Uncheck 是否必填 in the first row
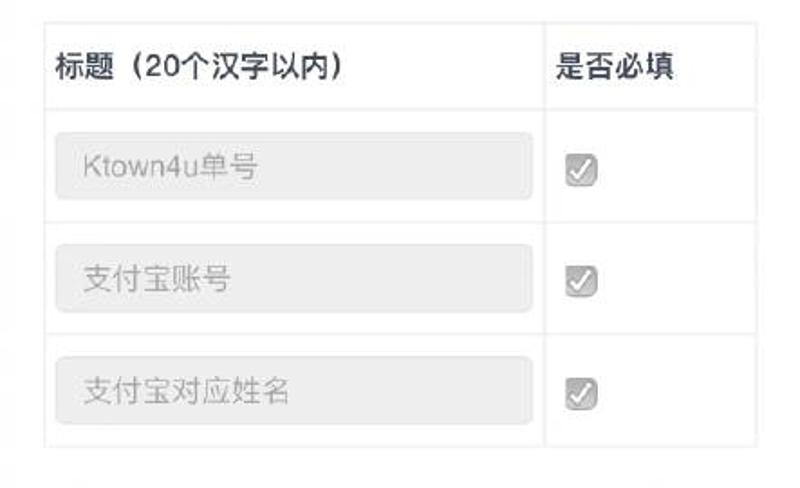 pos(581,170)
